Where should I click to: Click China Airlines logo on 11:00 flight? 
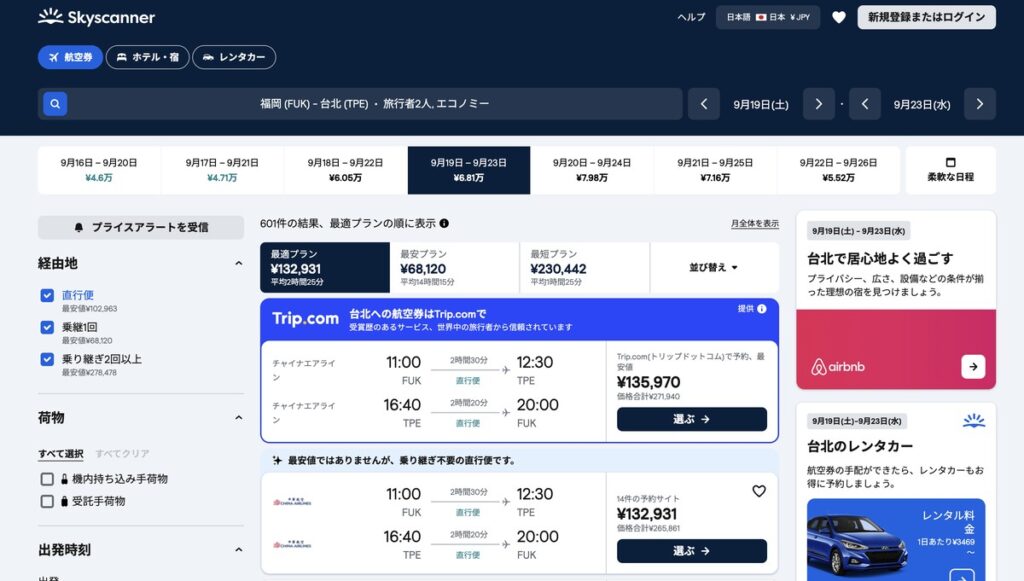point(292,501)
